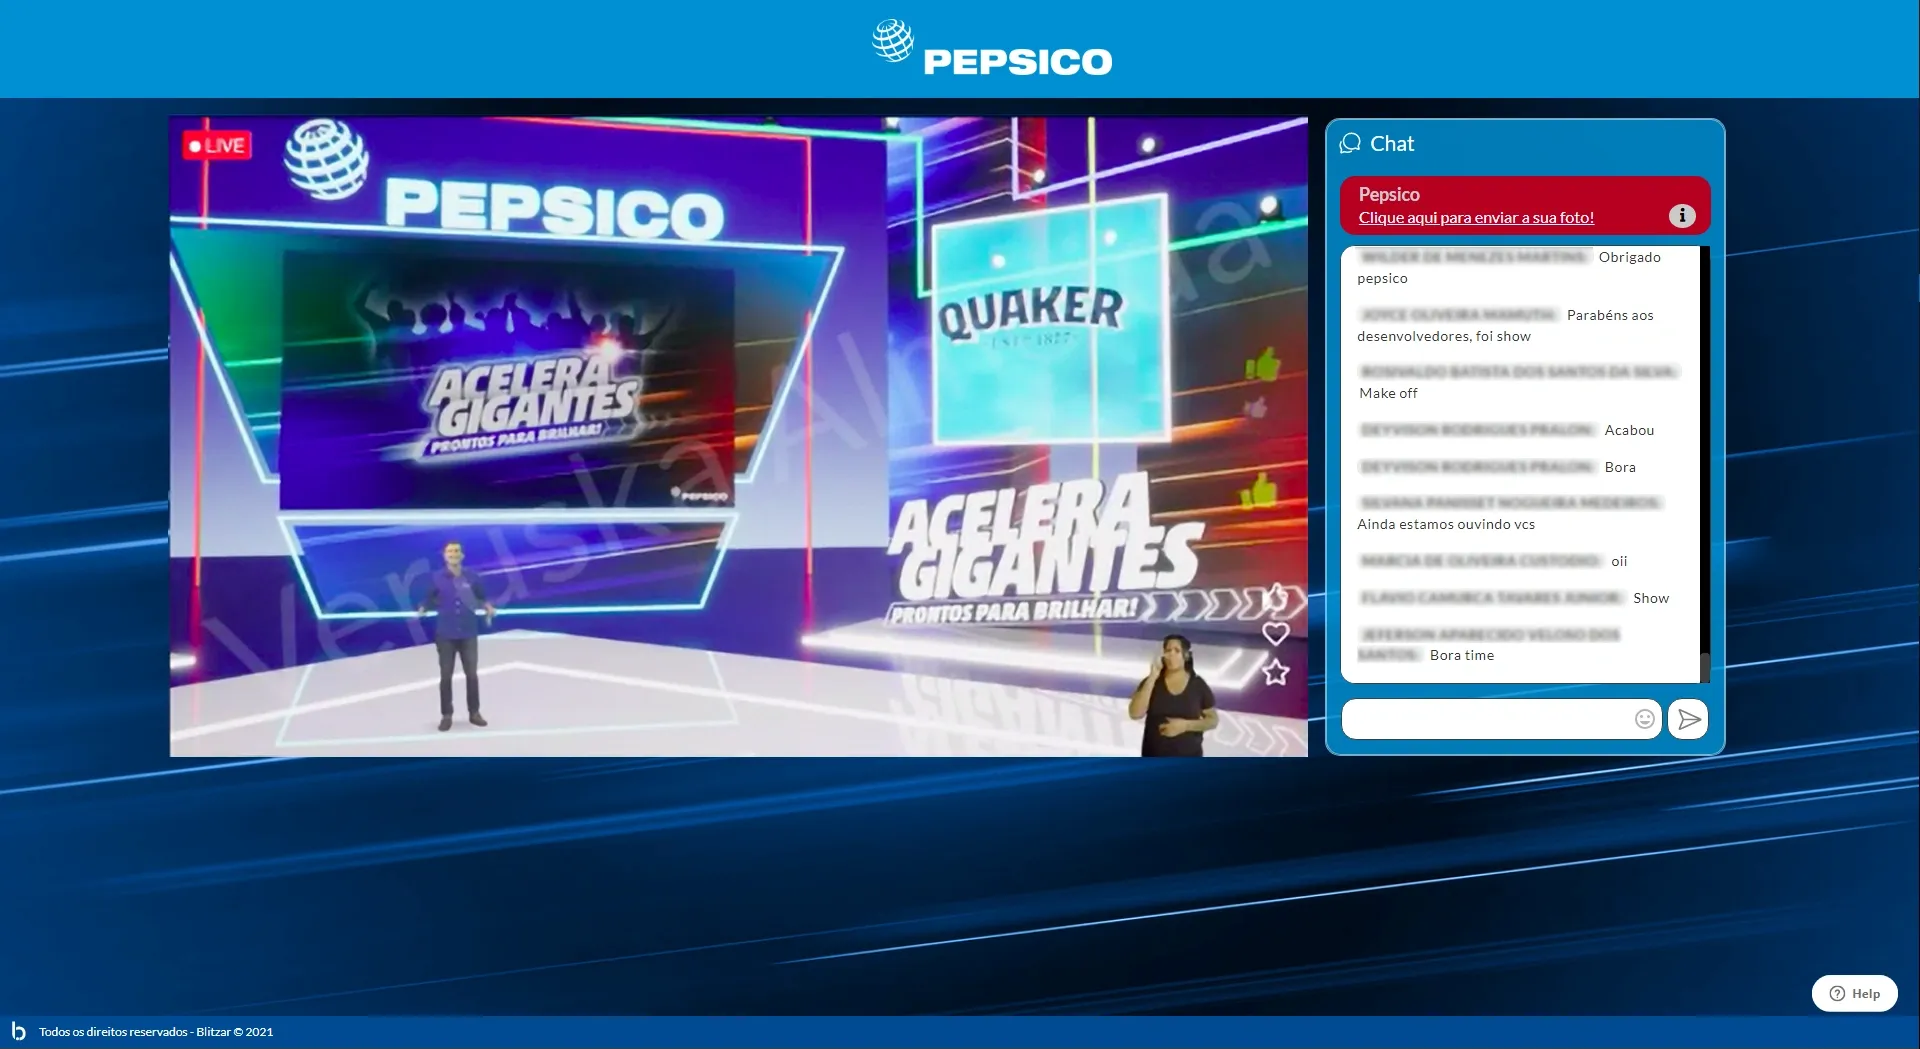Open 'Clique aqui para enviar a sua foto!' link
1920x1049 pixels.
tap(1475, 218)
